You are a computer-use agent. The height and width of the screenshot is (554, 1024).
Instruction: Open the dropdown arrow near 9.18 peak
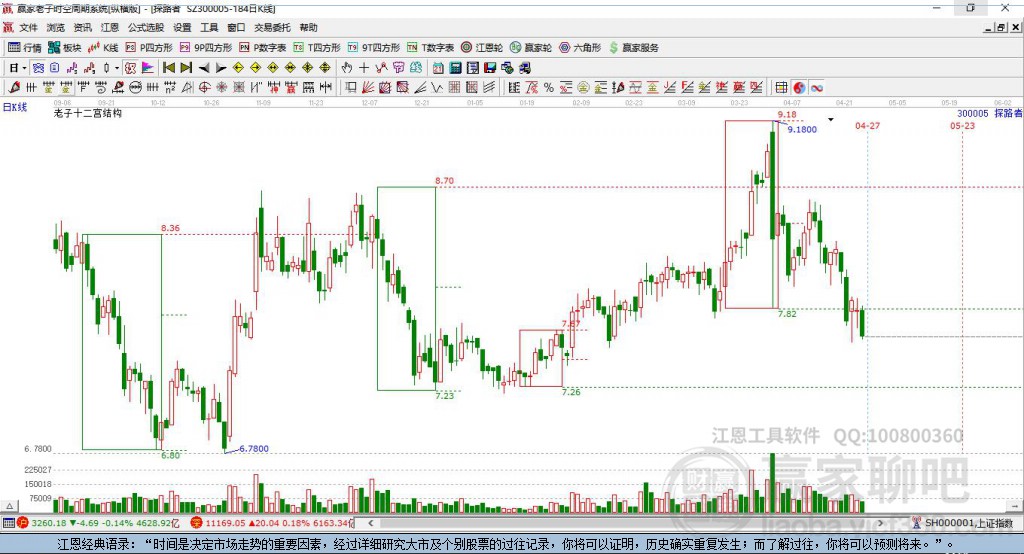click(x=831, y=120)
